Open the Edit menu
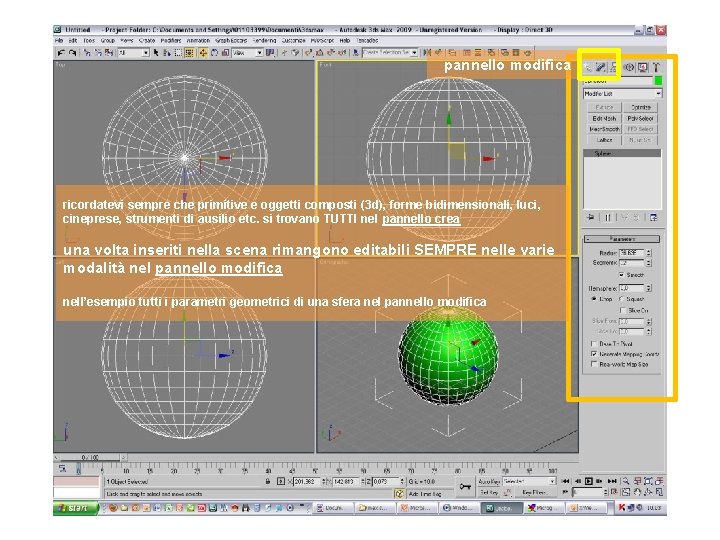The width and height of the screenshot is (720, 540). pos(73,40)
